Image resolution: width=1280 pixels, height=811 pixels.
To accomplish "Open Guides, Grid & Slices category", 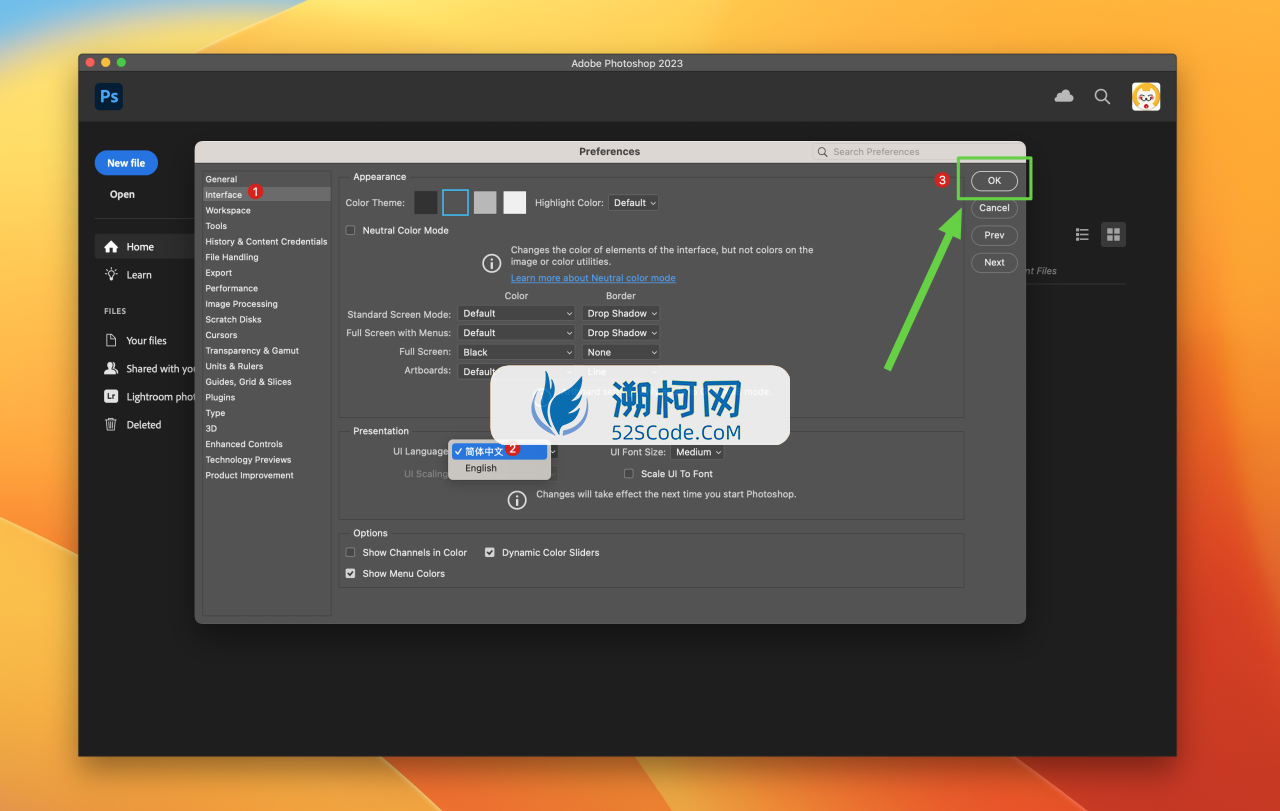I will pos(266,382).
